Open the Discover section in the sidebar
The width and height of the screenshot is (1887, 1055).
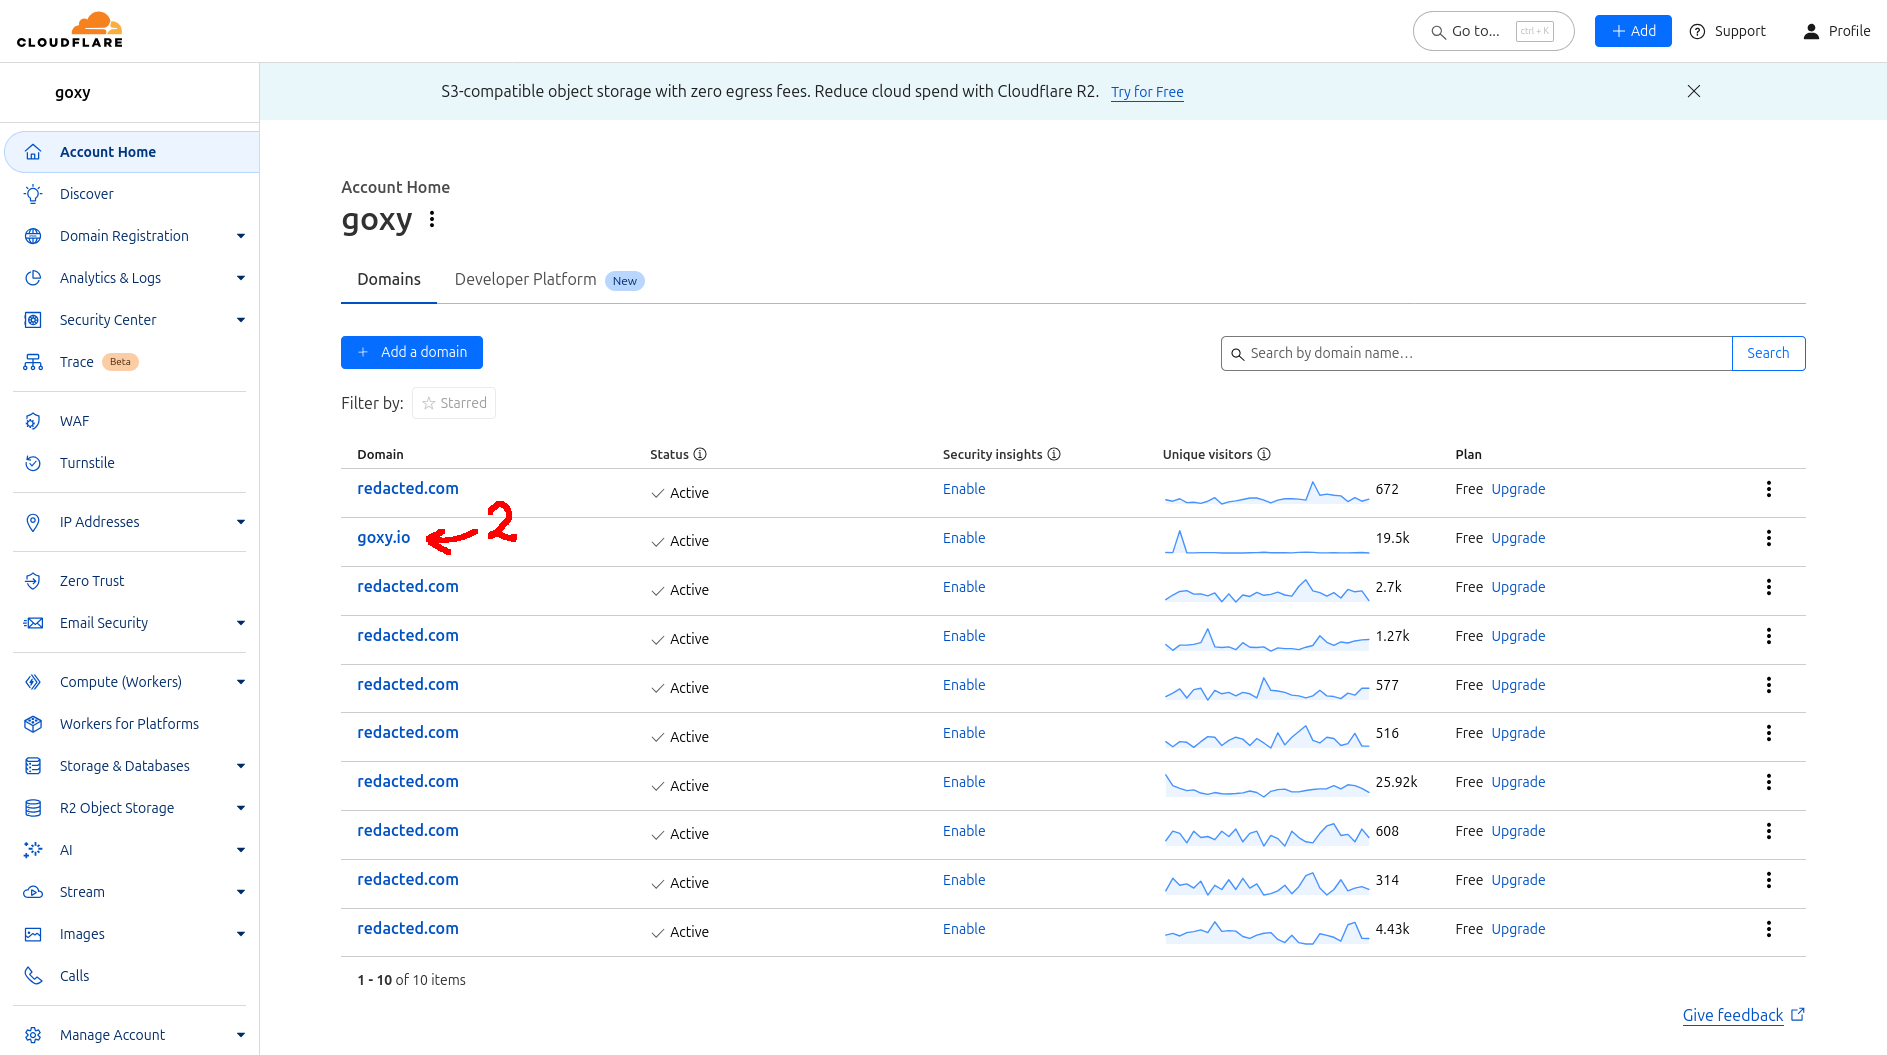click(86, 193)
